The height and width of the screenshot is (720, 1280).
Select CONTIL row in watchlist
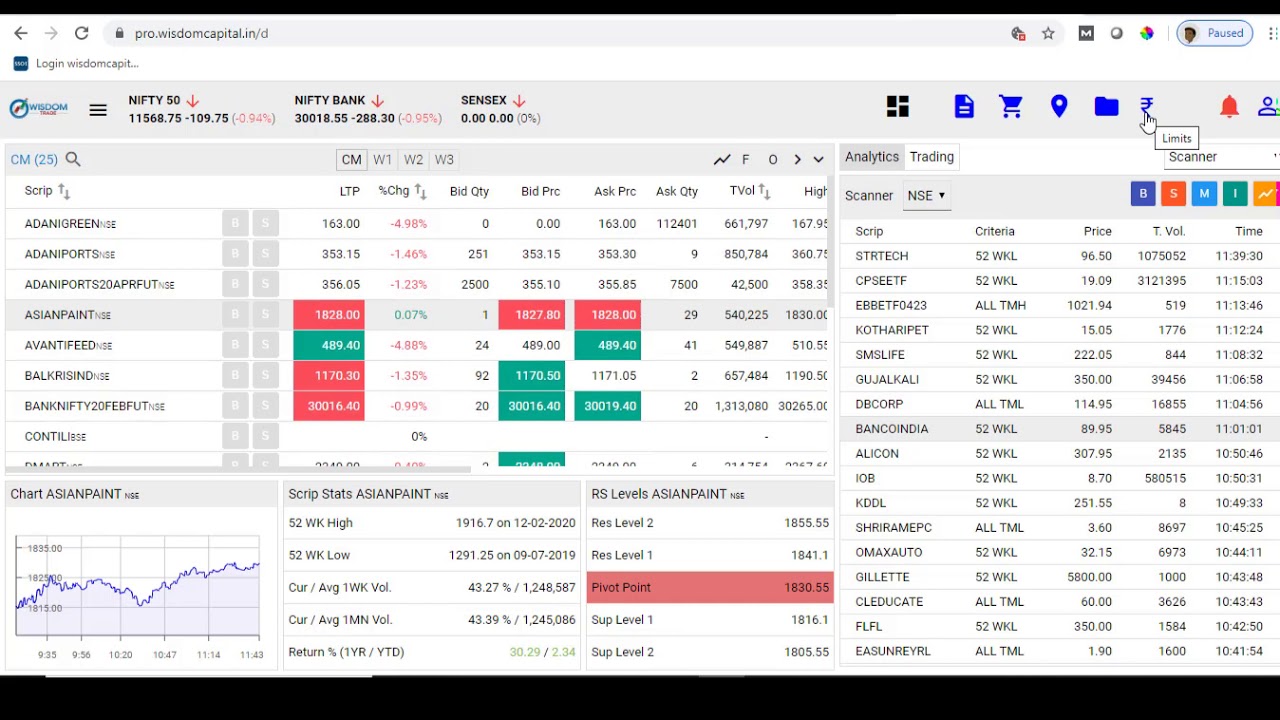(417, 437)
